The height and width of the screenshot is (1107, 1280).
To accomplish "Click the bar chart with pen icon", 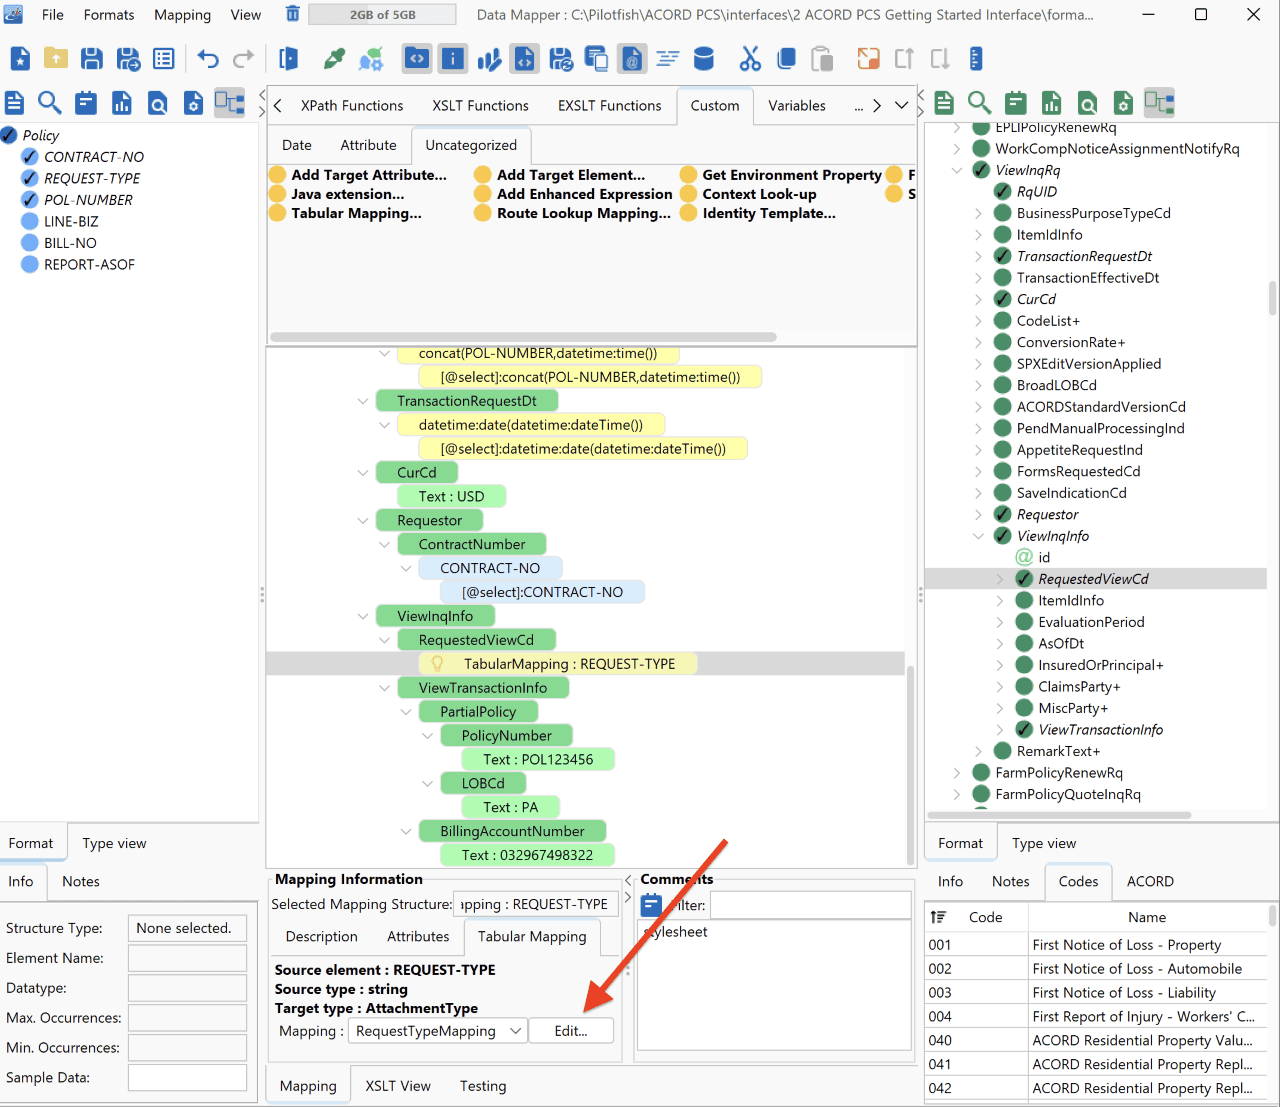I will point(489,59).
